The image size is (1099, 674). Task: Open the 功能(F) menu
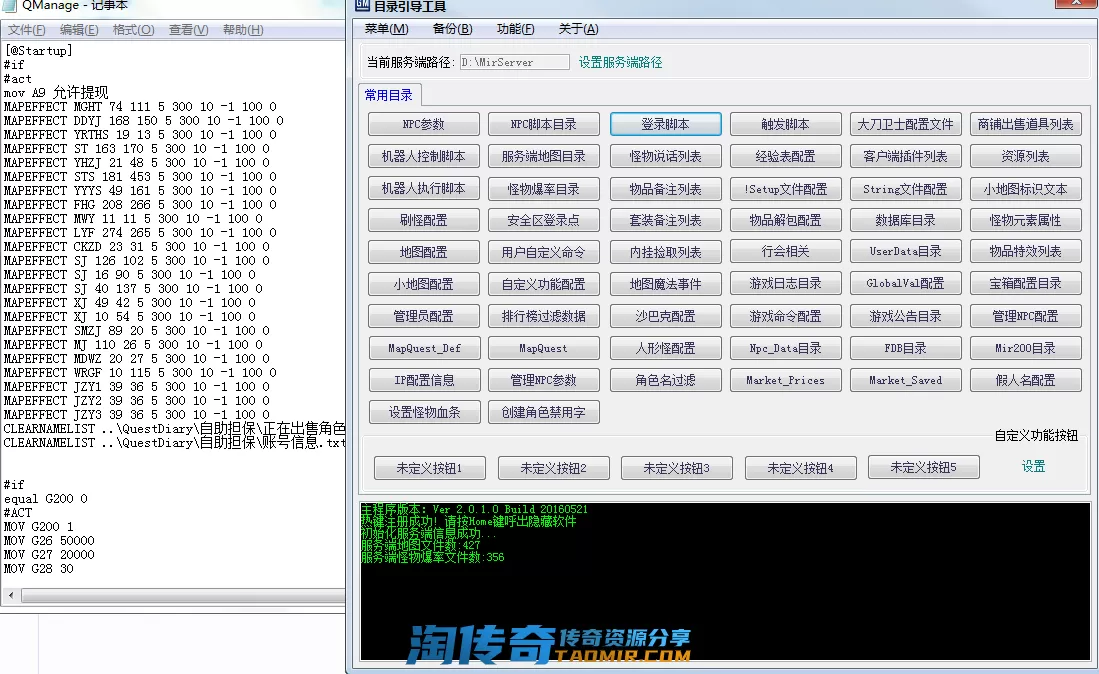[x=515, y=29]
